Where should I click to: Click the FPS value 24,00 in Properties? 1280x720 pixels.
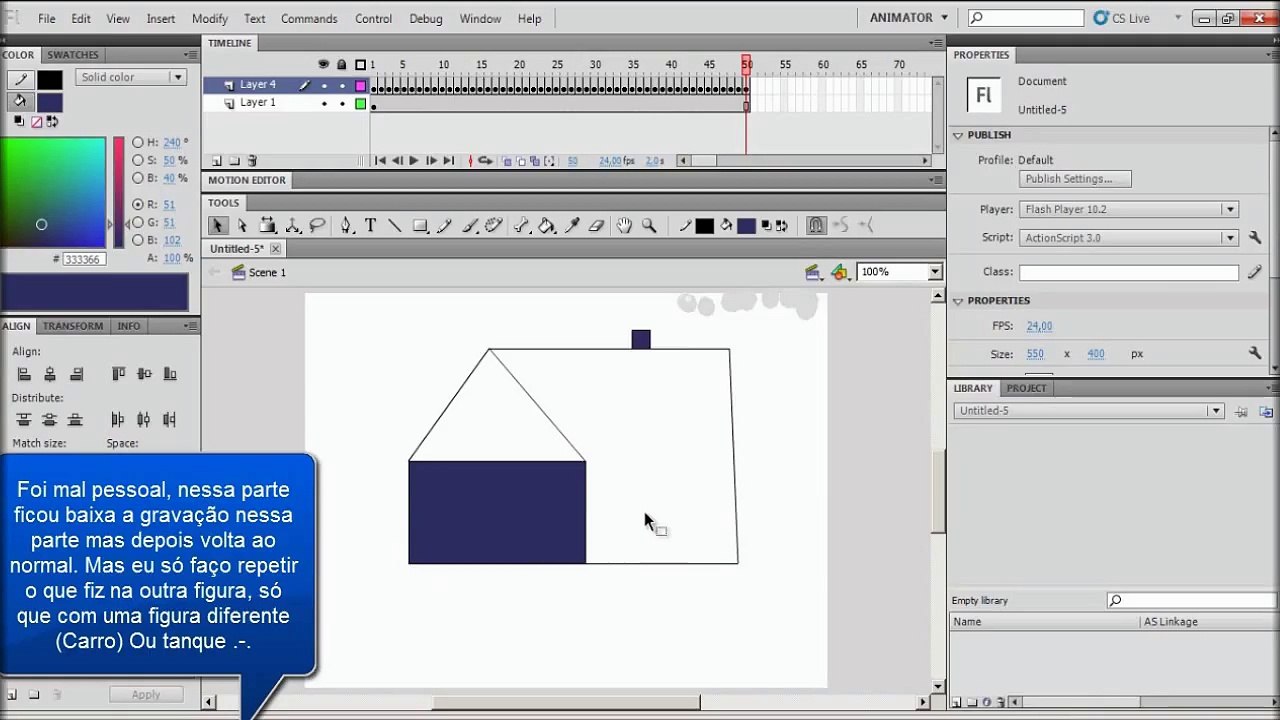click(1039, 326)
